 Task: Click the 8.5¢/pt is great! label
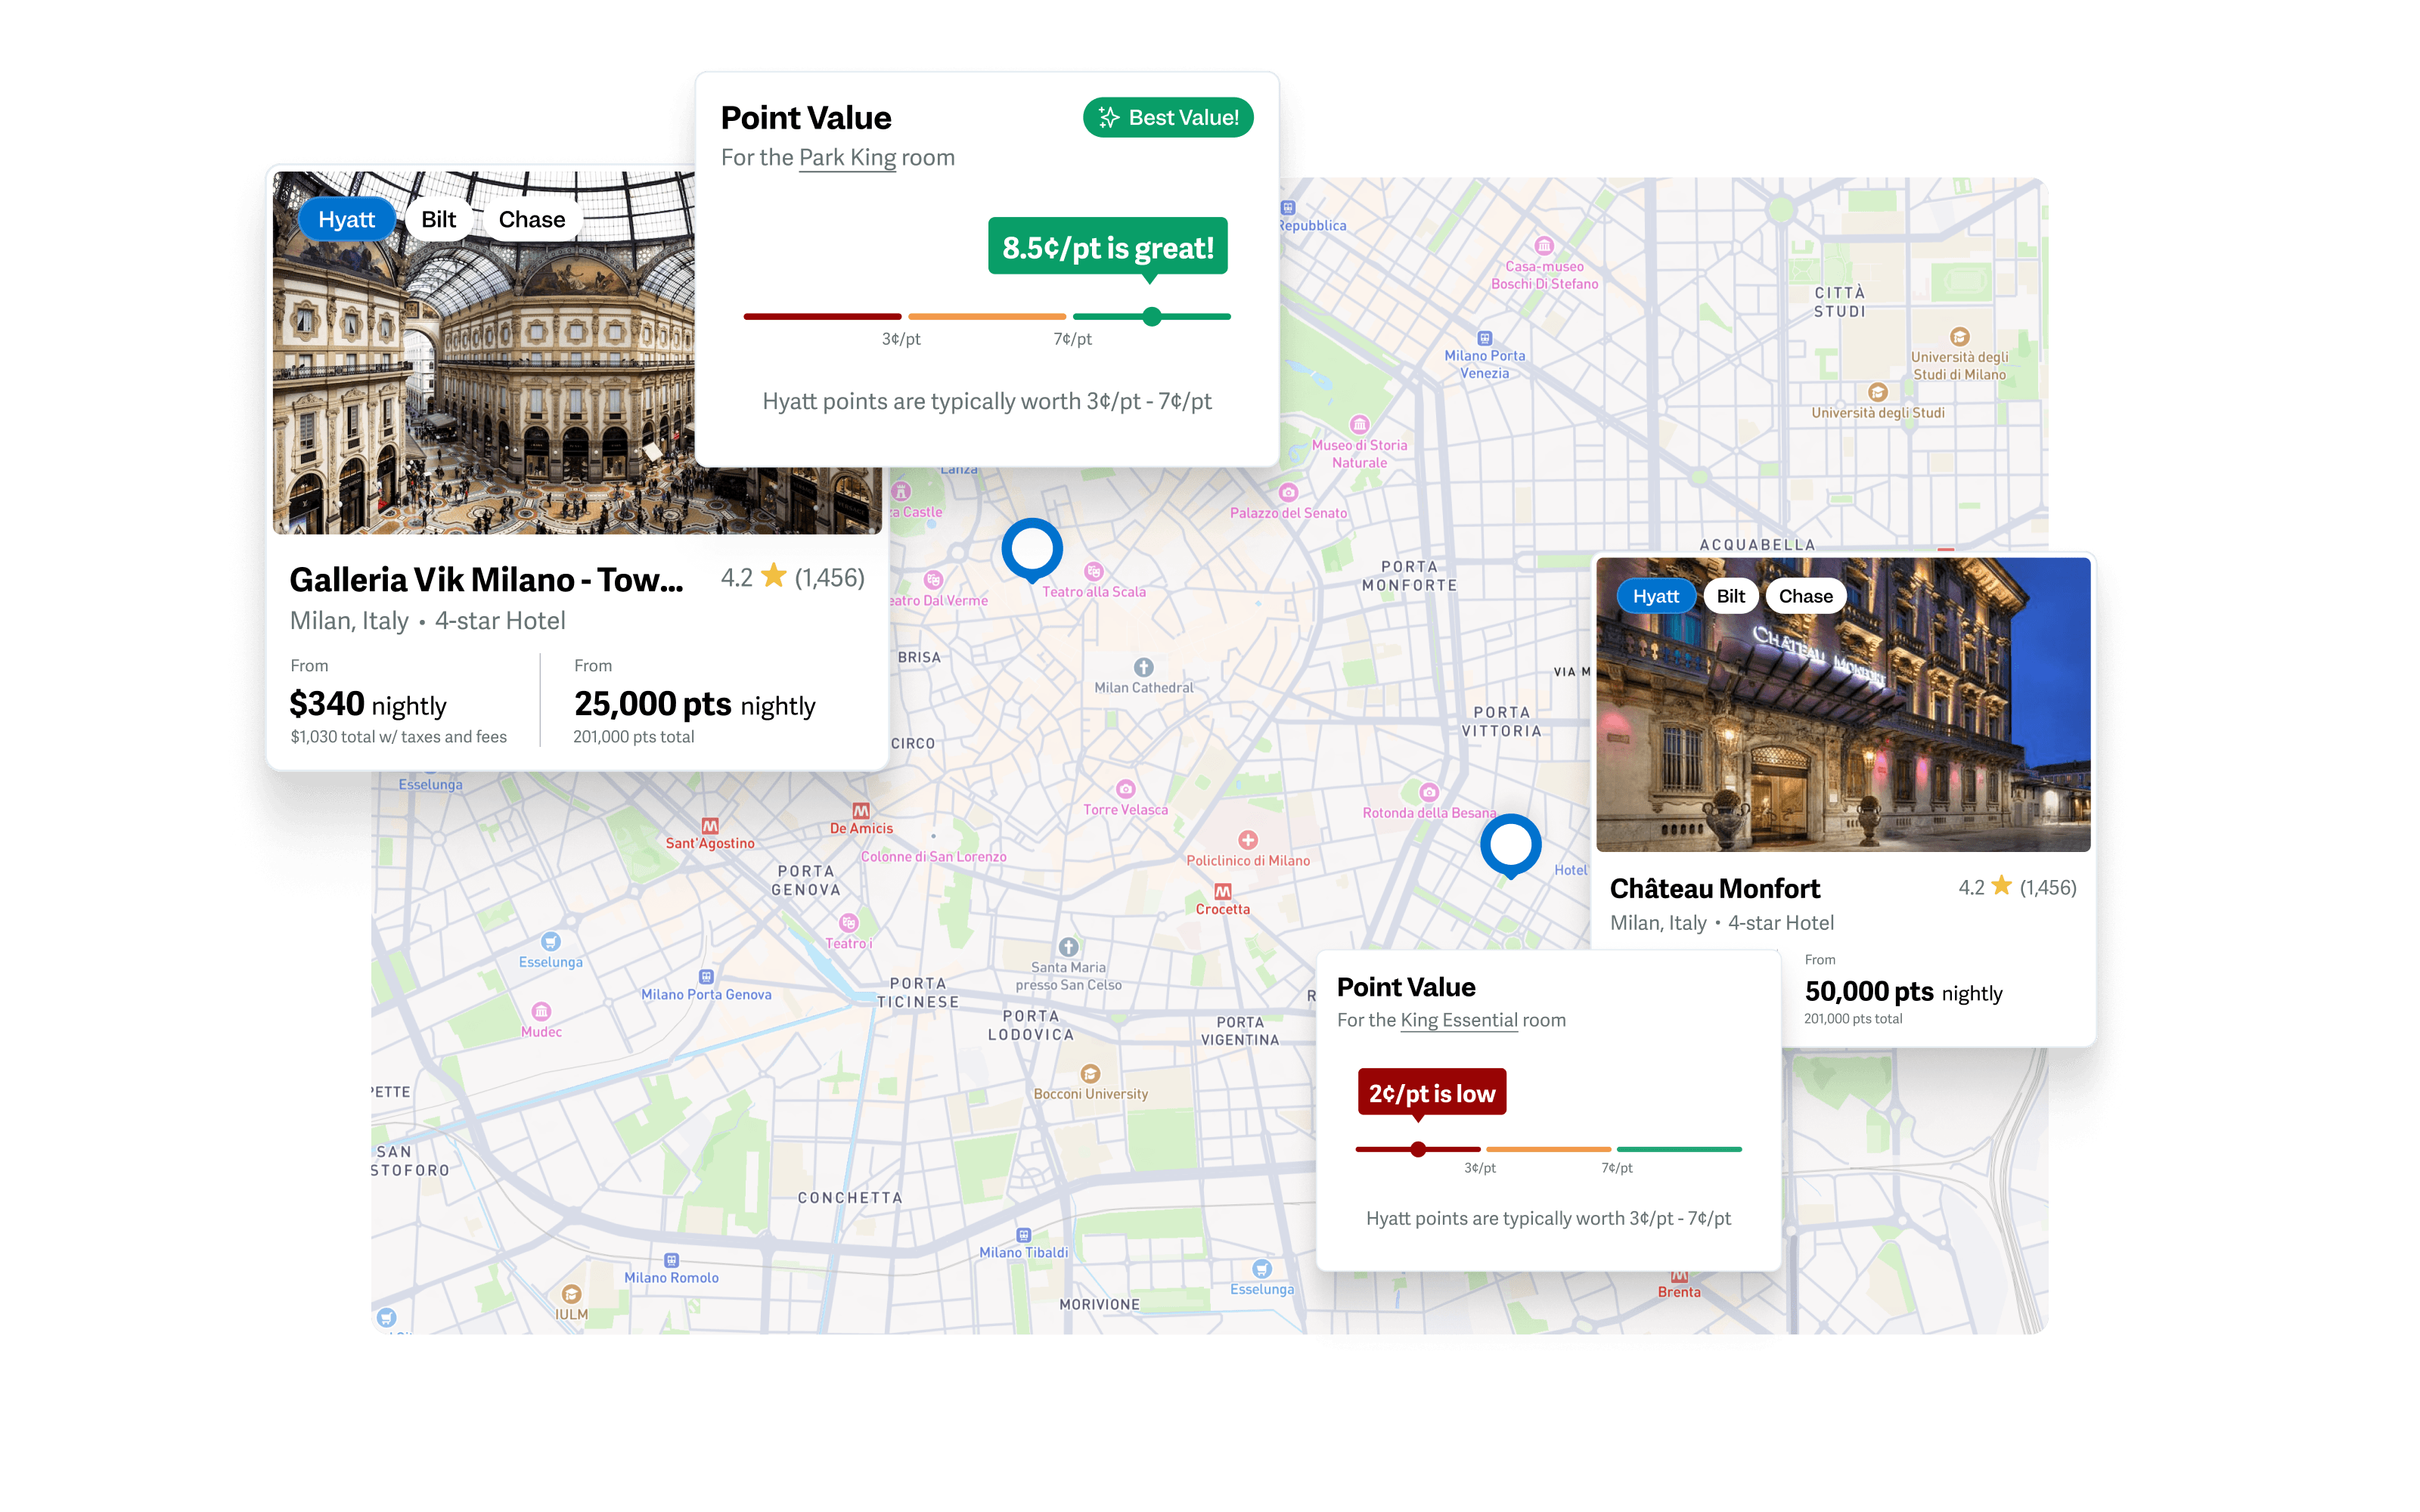(1107, 247)
